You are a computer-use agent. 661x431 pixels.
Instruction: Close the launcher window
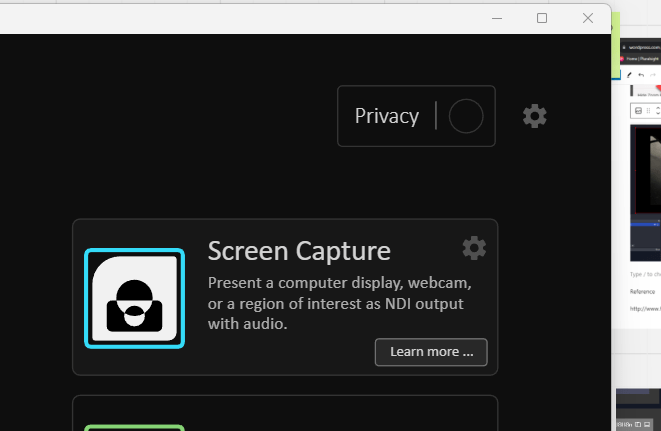[x=588, y=18]
